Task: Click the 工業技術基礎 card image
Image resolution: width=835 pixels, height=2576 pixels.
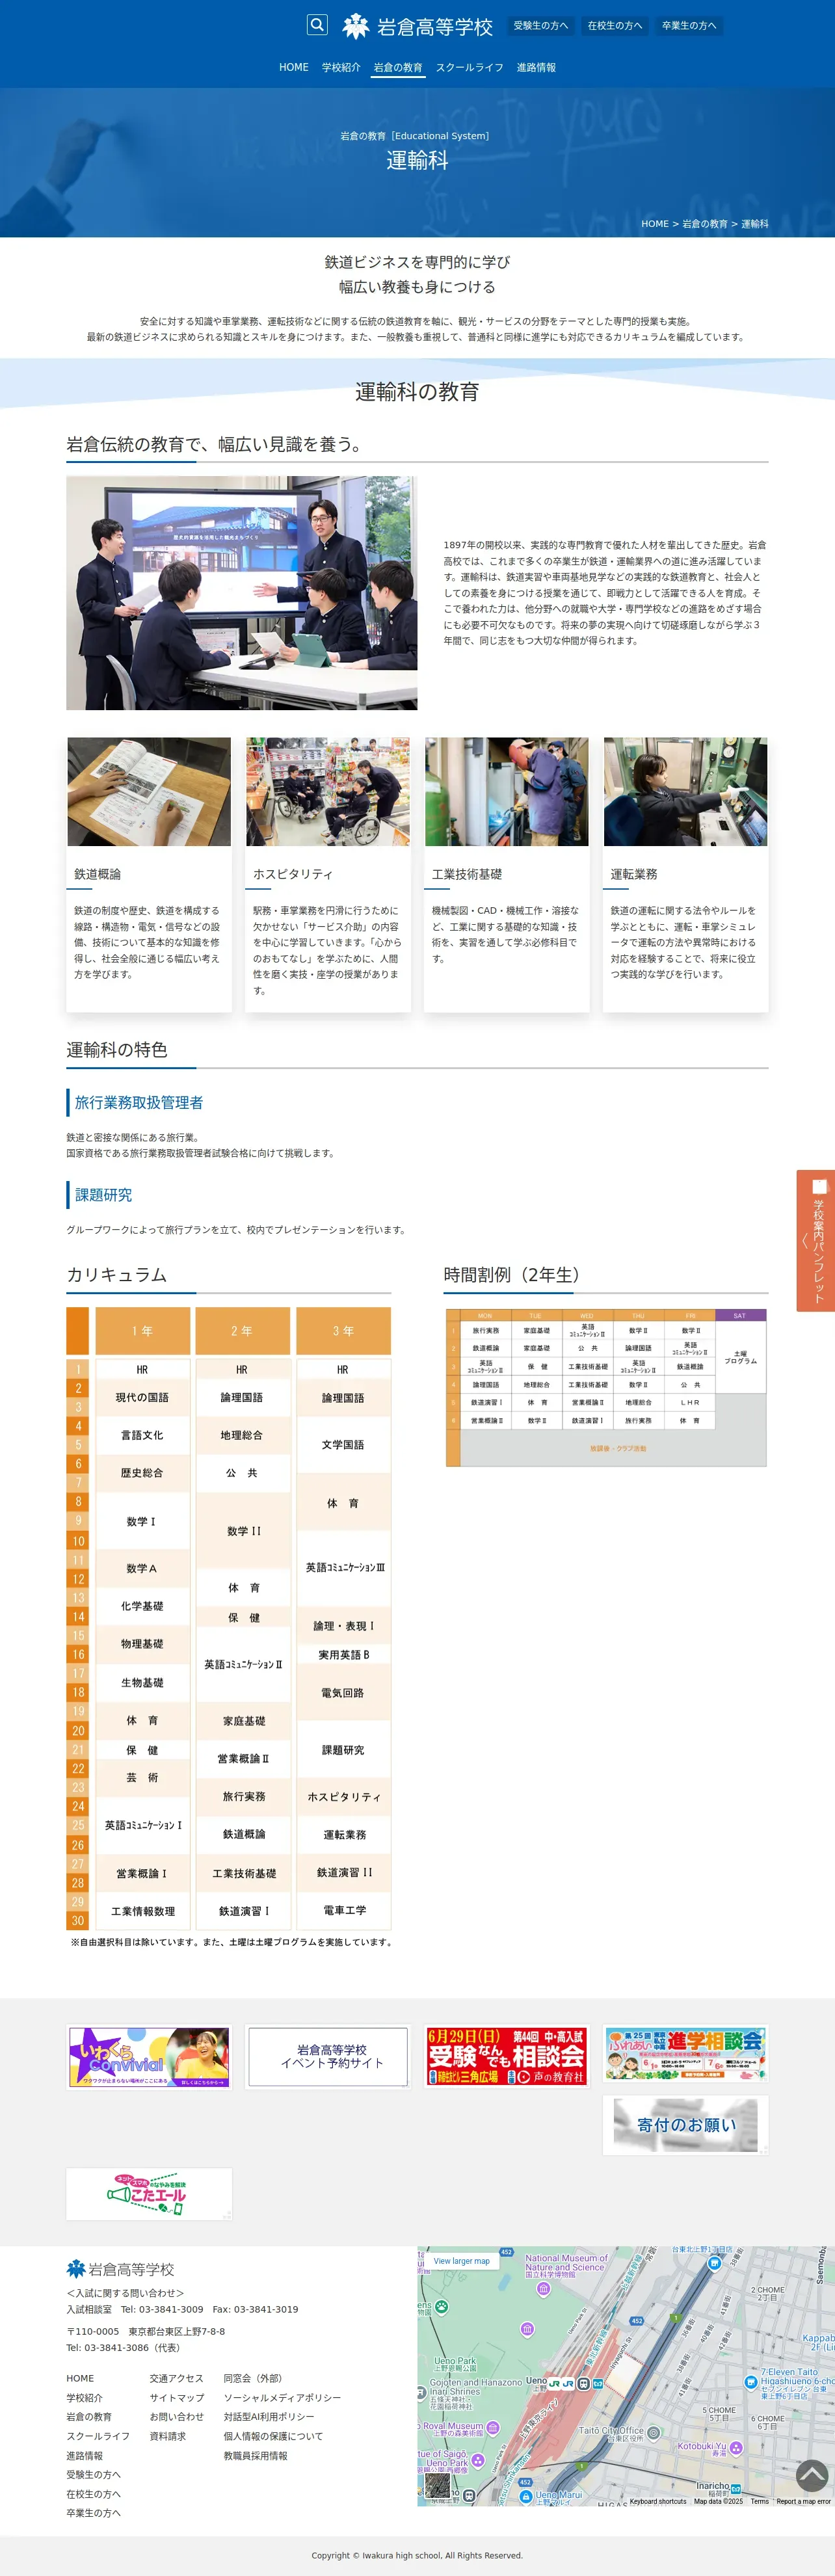Action: [507, 792]
